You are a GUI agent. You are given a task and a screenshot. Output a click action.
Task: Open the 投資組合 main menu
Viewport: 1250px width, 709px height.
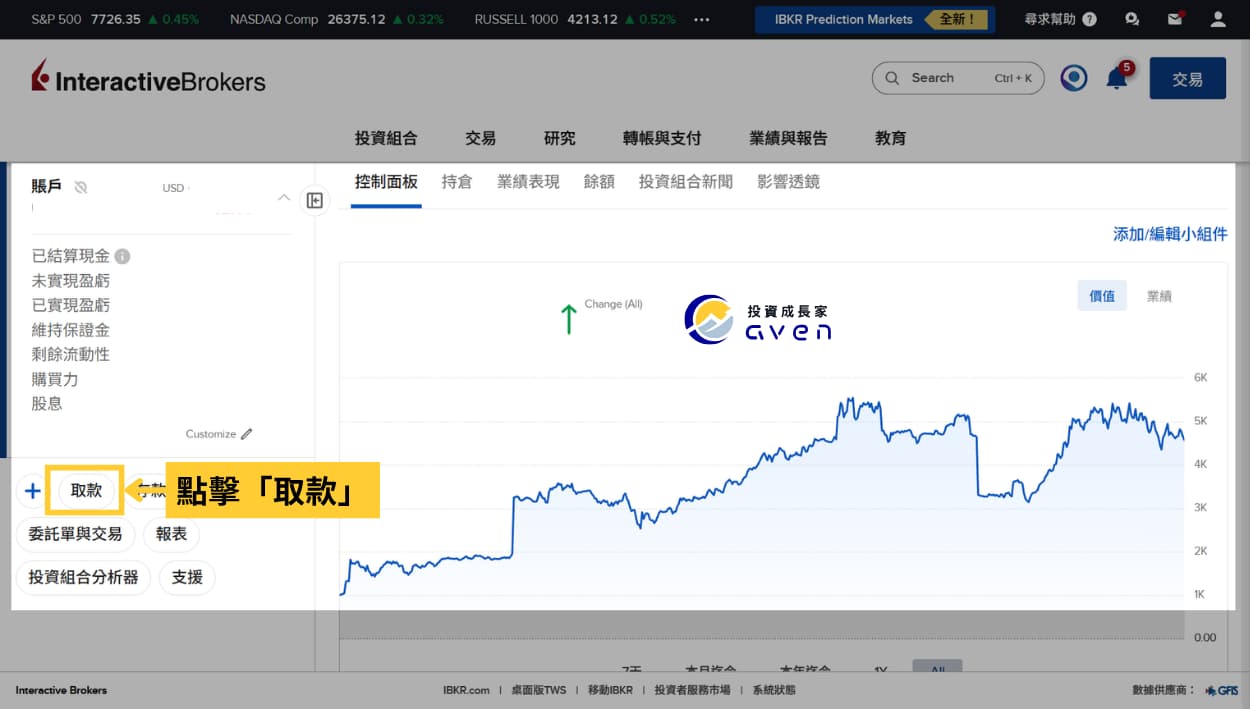pyautogui.click(x=386, y=138)
